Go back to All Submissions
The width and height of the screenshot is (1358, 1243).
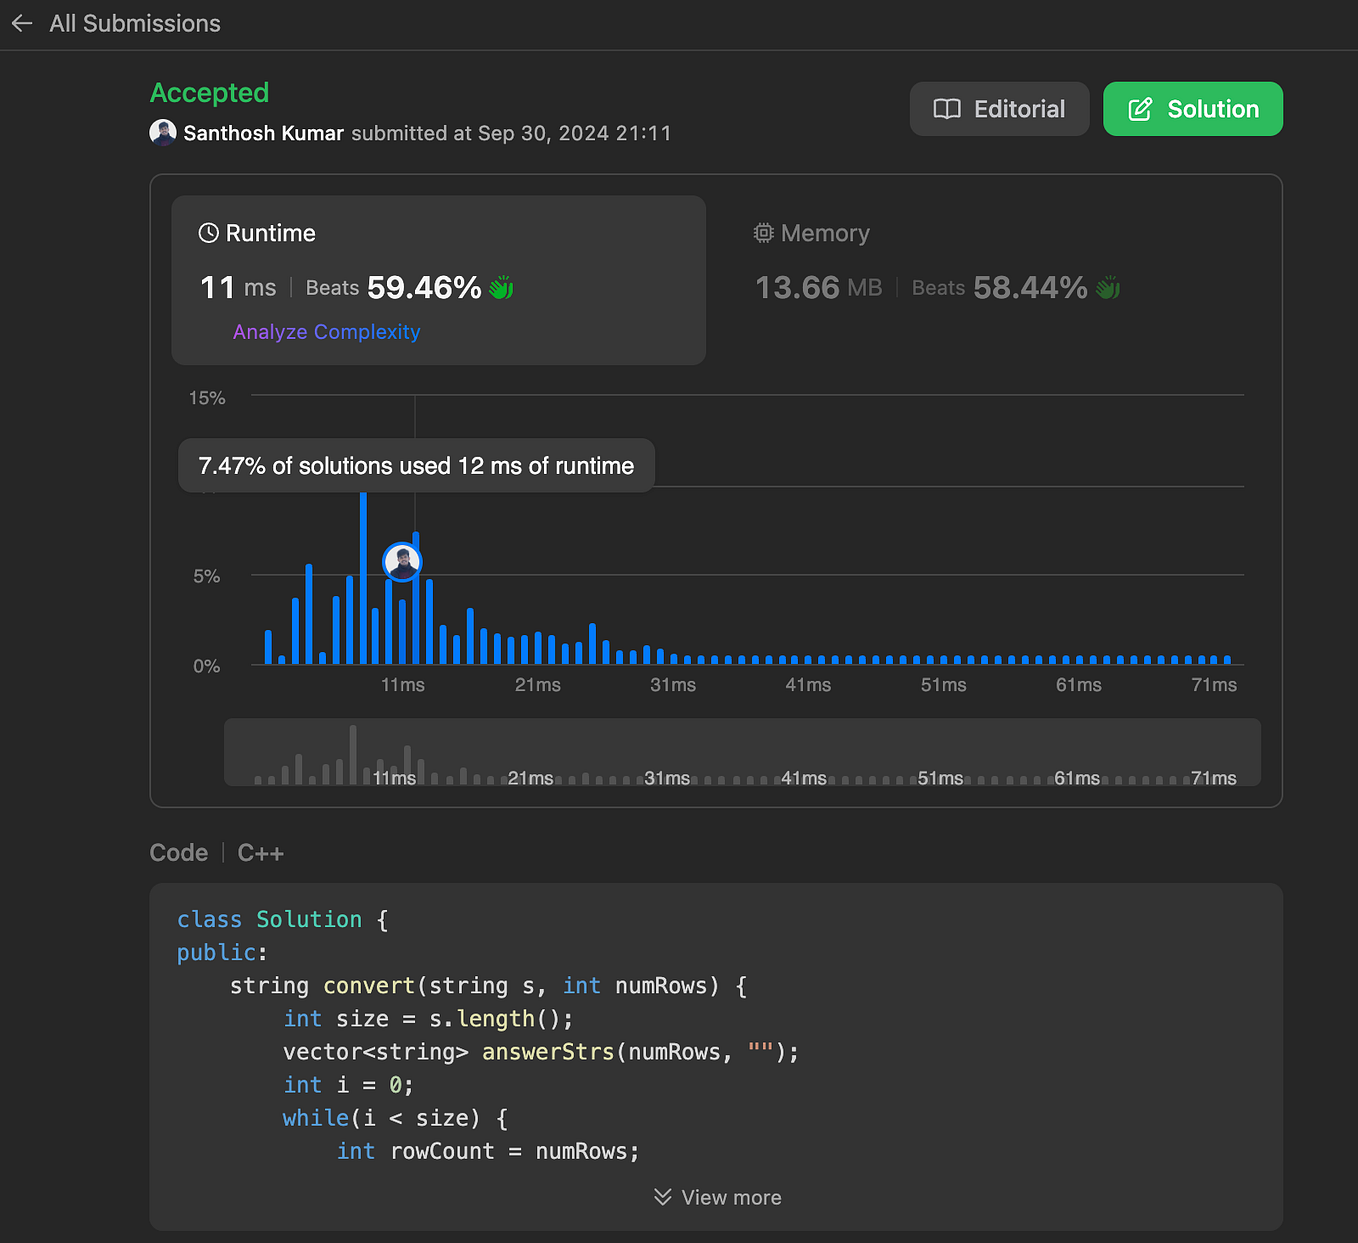pyautogui.click(x=135, y=24)
